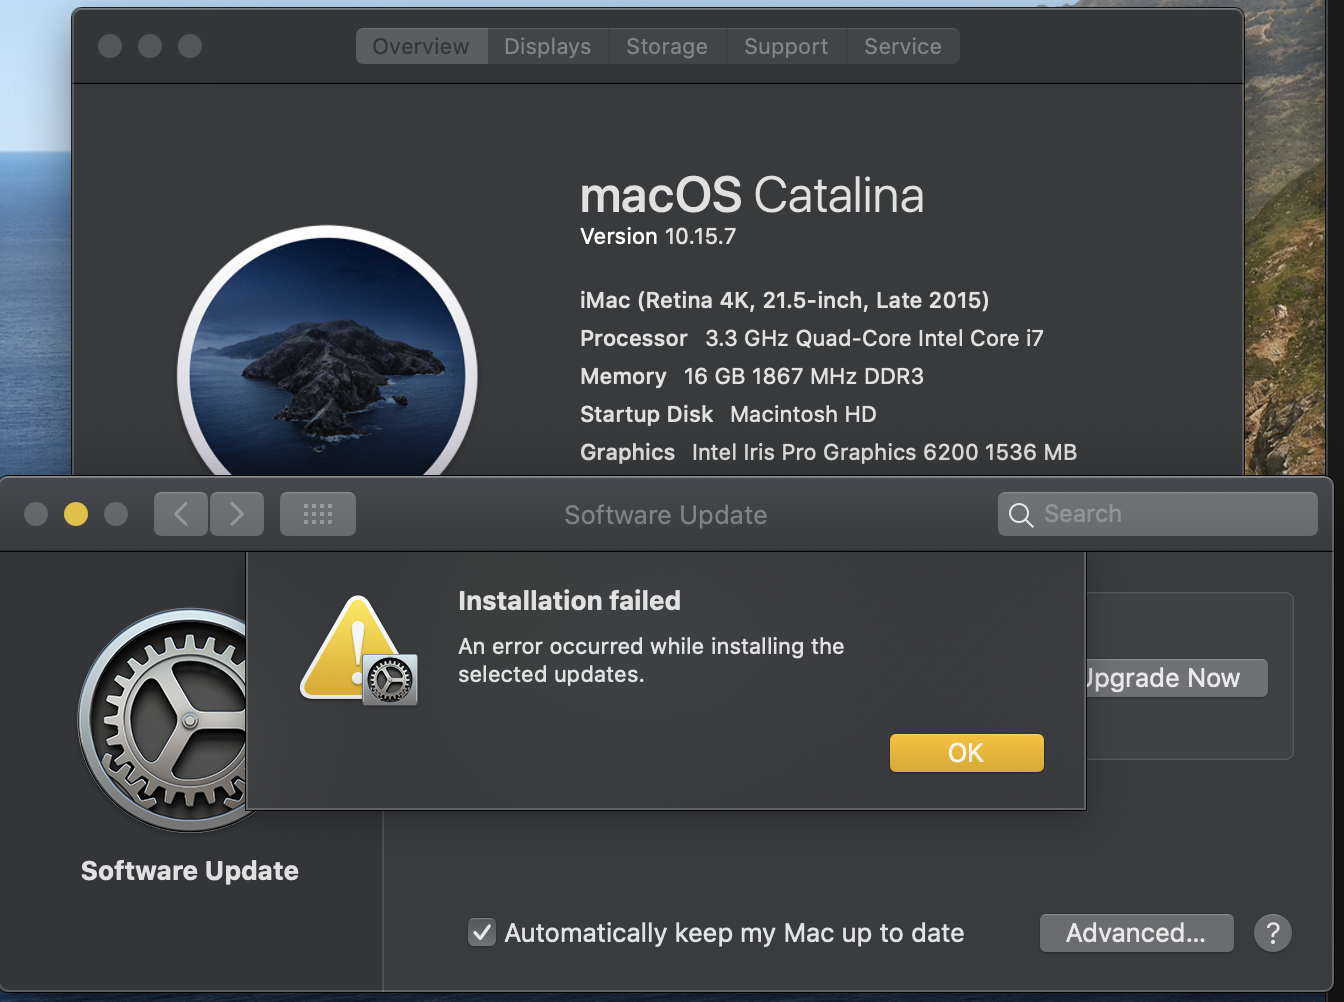The image size is (1344, 1002).
Task: Click Memory 16 GB 1867 MHz DDR3 text
Action: coord(752,376)
